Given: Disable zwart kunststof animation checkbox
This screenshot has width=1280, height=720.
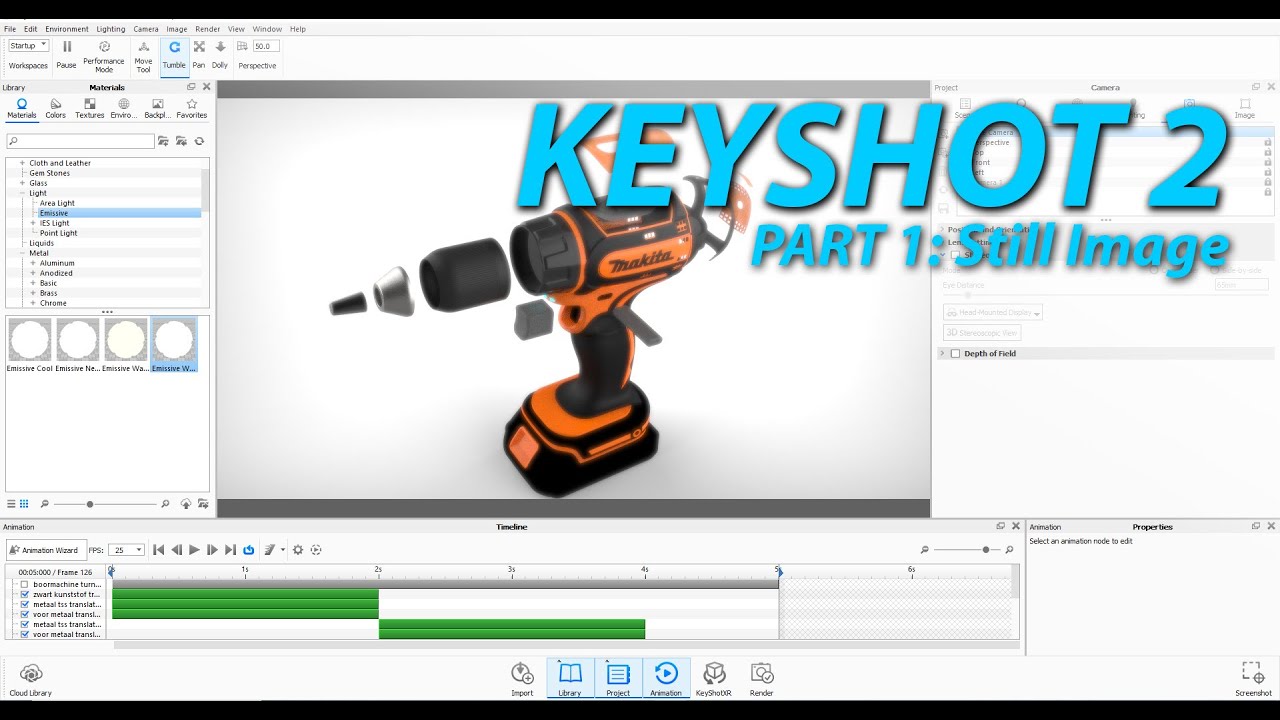Looking at the screenshot, I should [25, 594].
